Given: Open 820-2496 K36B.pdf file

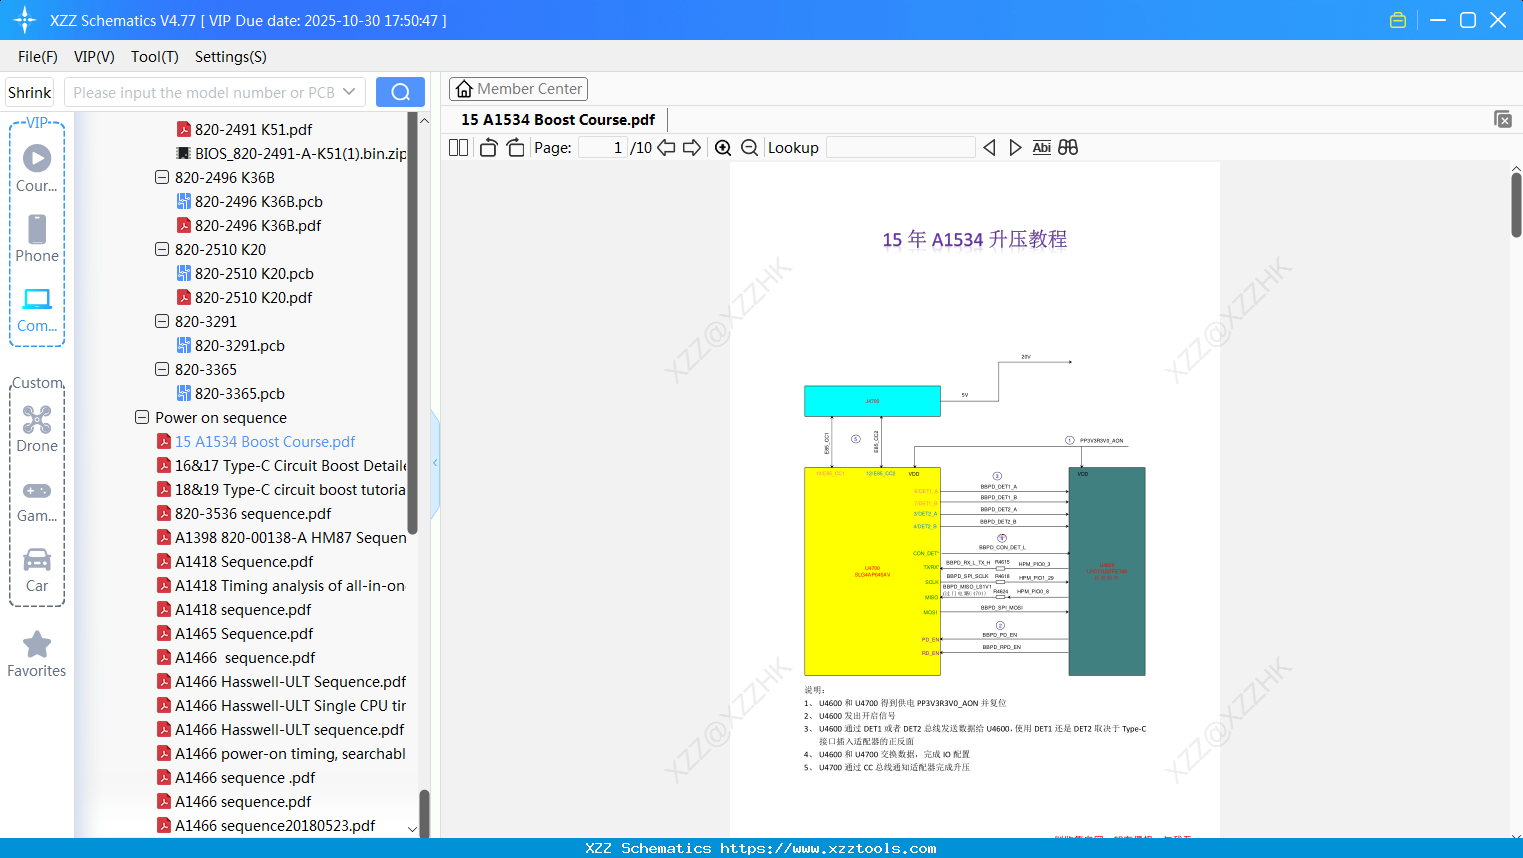Looking at the screenshot, I should coord(258,225).
